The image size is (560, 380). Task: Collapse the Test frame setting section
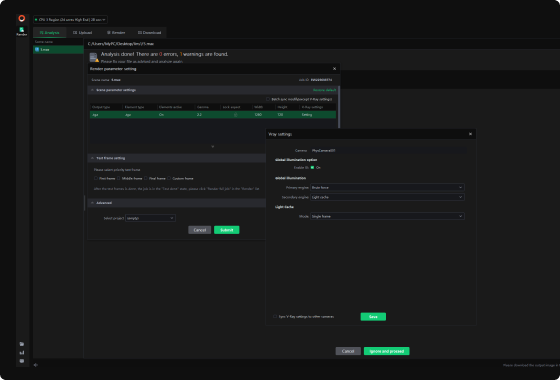92,158
